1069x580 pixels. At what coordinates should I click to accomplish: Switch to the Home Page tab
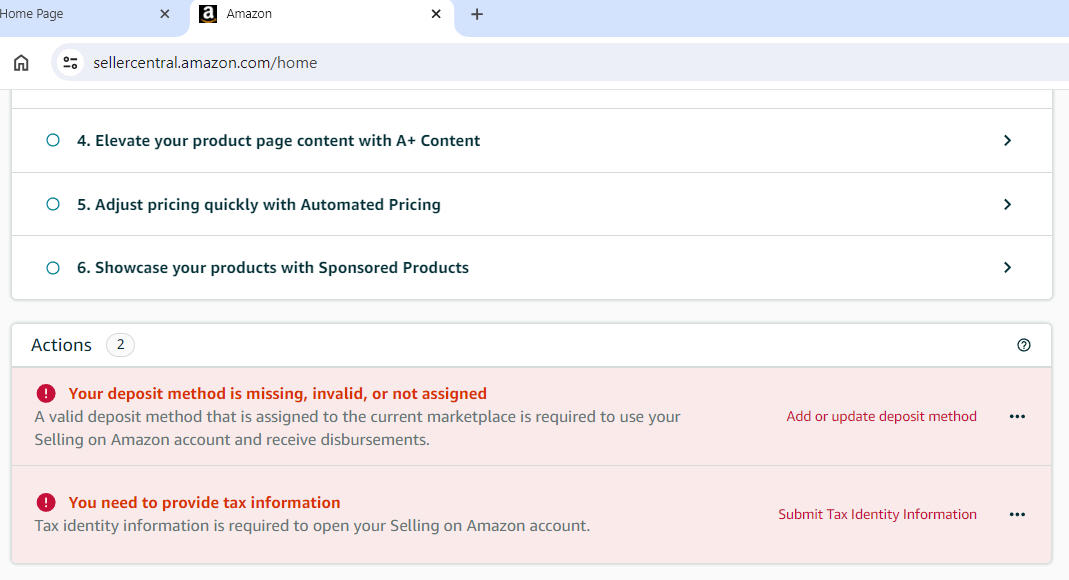tap(60, 14)
